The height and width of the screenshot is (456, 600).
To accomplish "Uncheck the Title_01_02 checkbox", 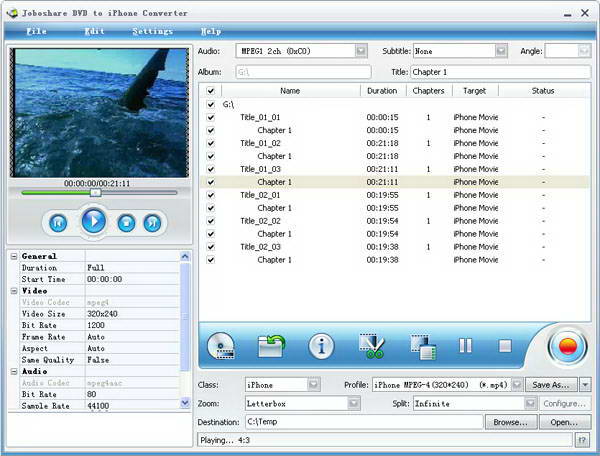I will click(x=210, y=143).
